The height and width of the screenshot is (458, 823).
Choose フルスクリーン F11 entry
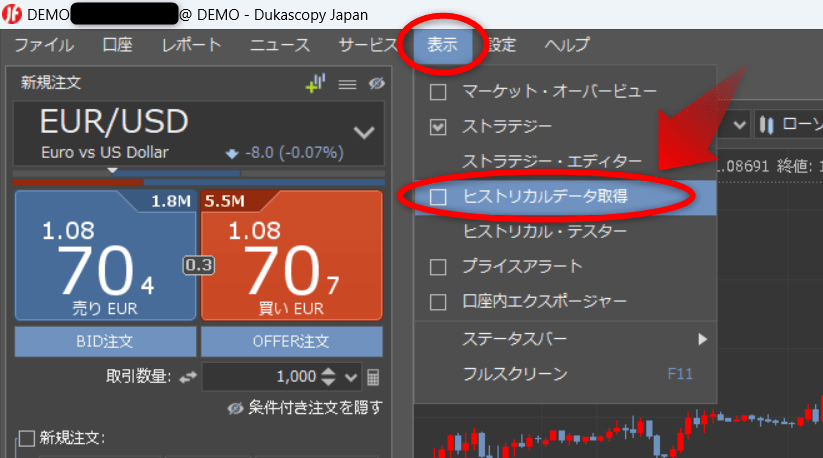[565, 374]
